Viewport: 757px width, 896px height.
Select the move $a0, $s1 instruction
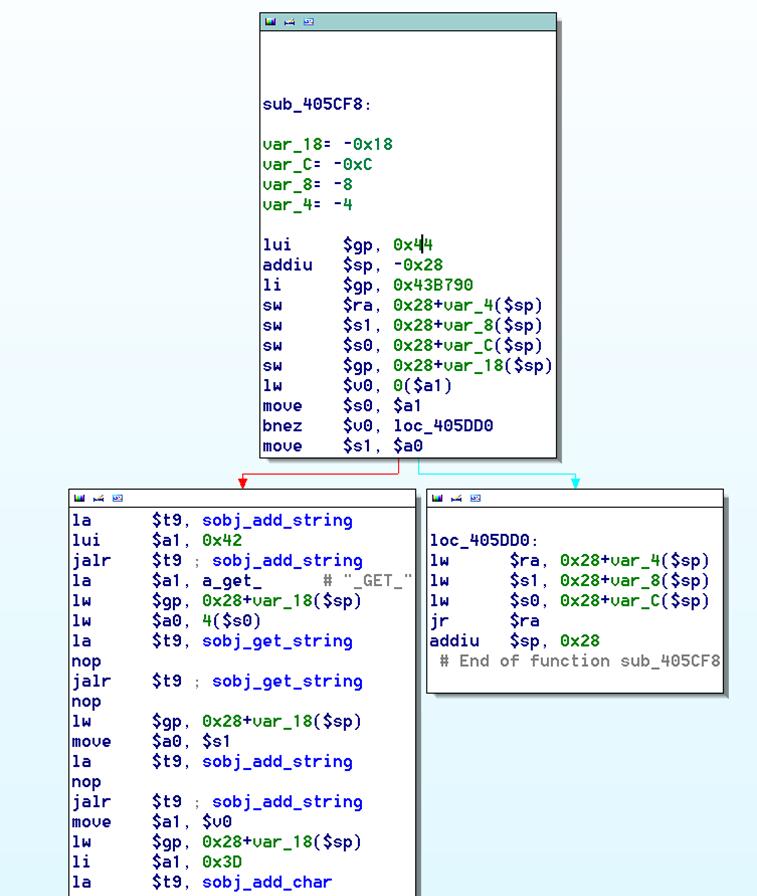point(151,742)
